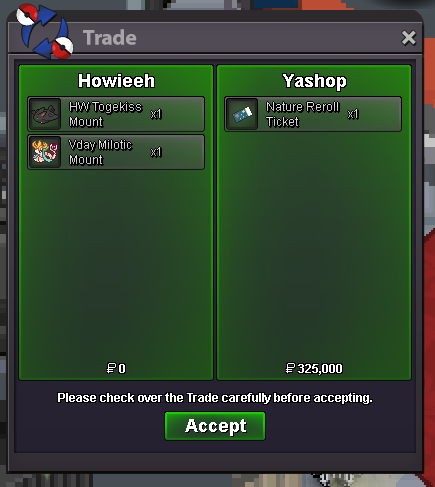This screenshot has height=487, width=435.
Task: Close the Trade window with X
Action: coord(408,38)
